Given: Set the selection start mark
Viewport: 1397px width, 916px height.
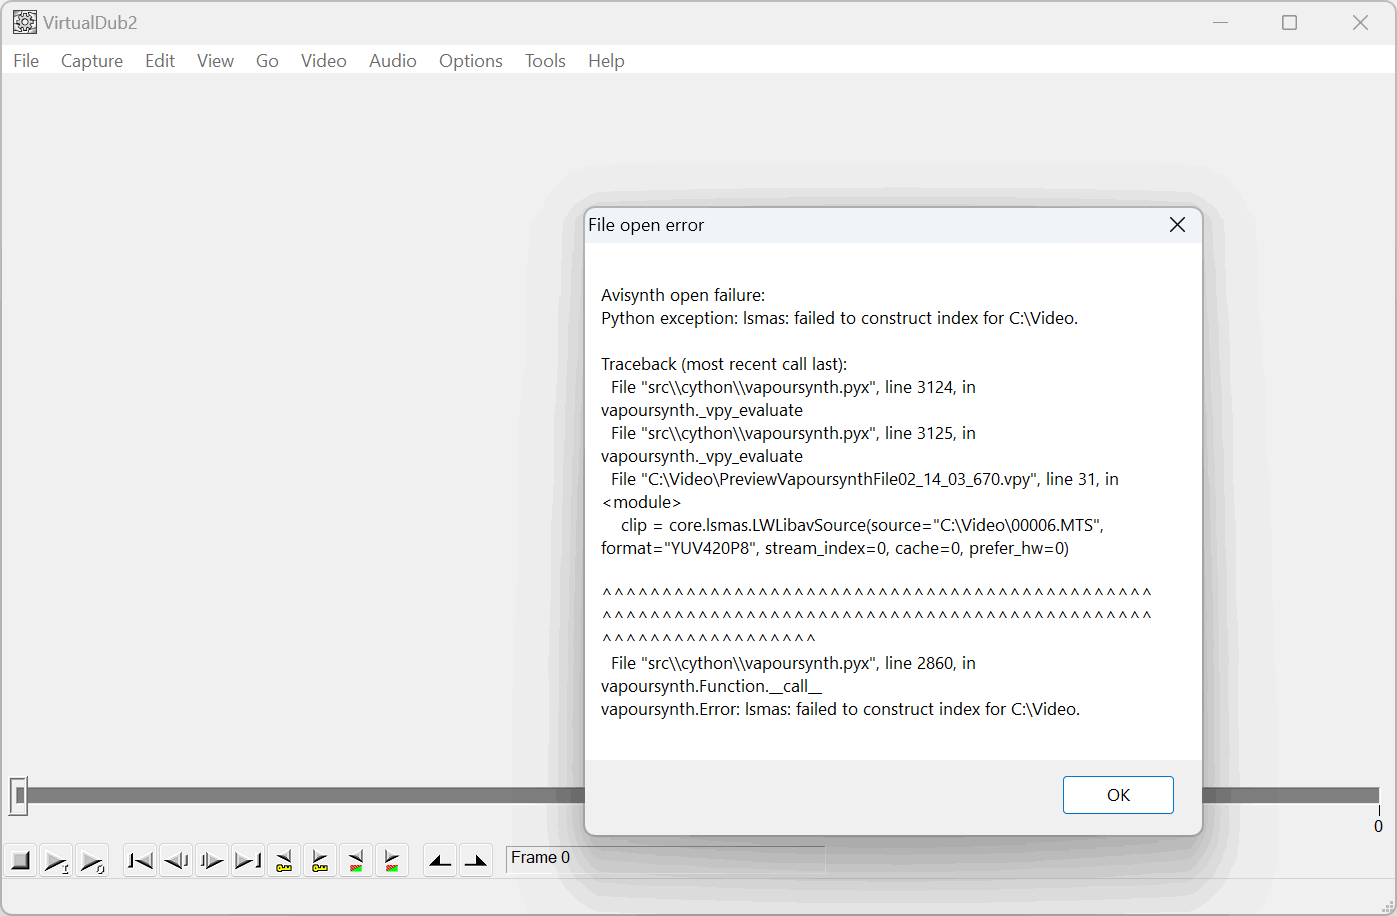Looking at the screenshot, I should tap(440, 860).
